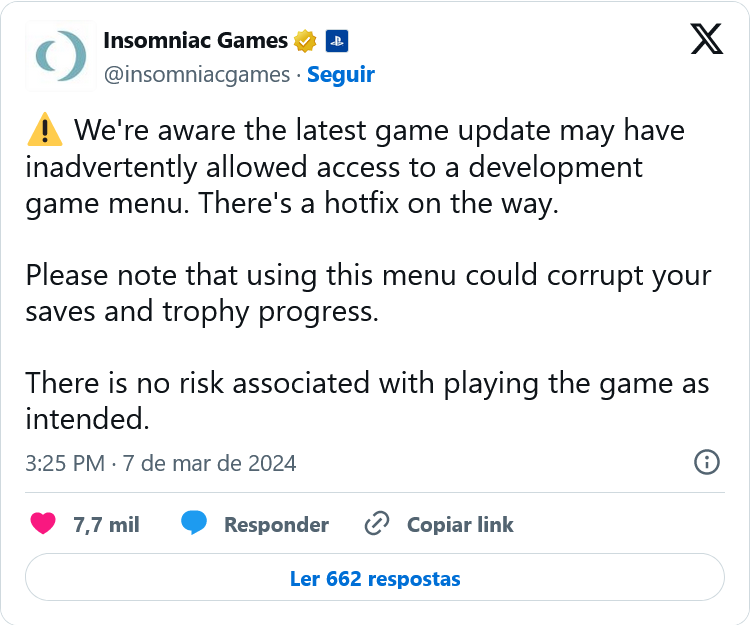Click the text about corrupt saves
The height and width of the screenshot is (625, 750).
367,292
